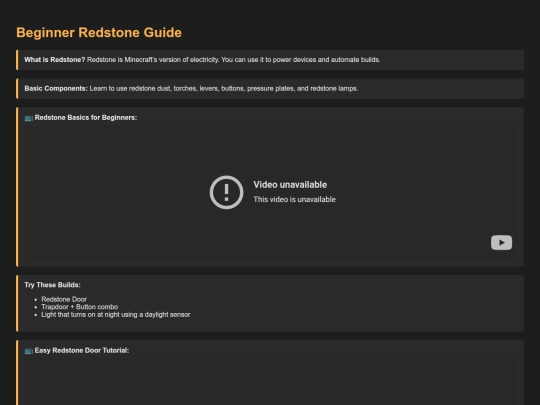Click the TV emoji beside Redstone Basics
The width and height of the screenshot is (540, 405).
(x=29, y=118)
